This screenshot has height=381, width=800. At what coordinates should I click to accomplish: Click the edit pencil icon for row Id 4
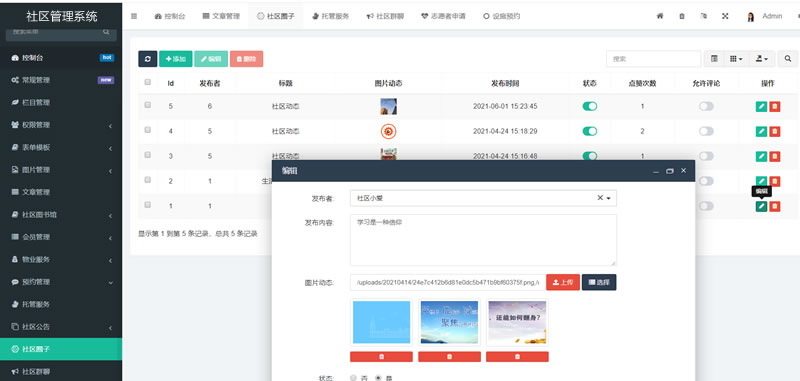761,132
